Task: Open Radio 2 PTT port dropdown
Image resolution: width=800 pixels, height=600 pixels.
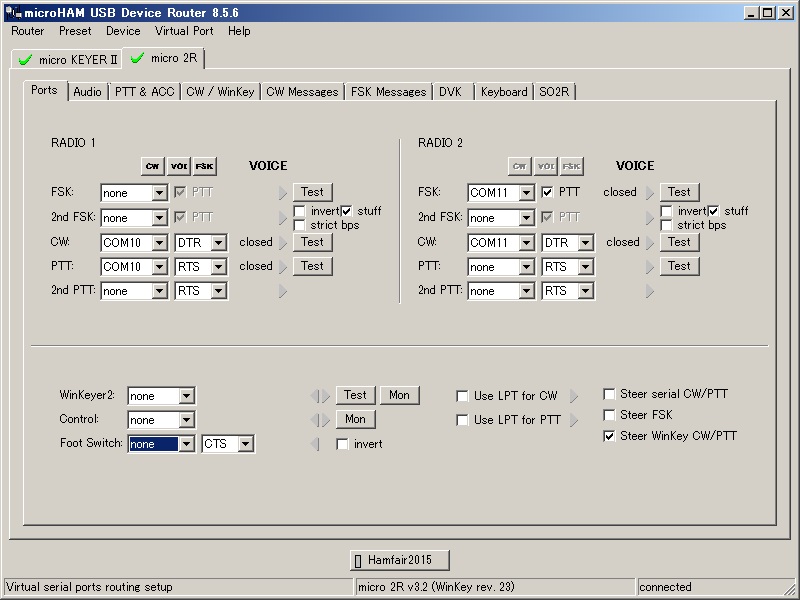Action: [527, 267]
